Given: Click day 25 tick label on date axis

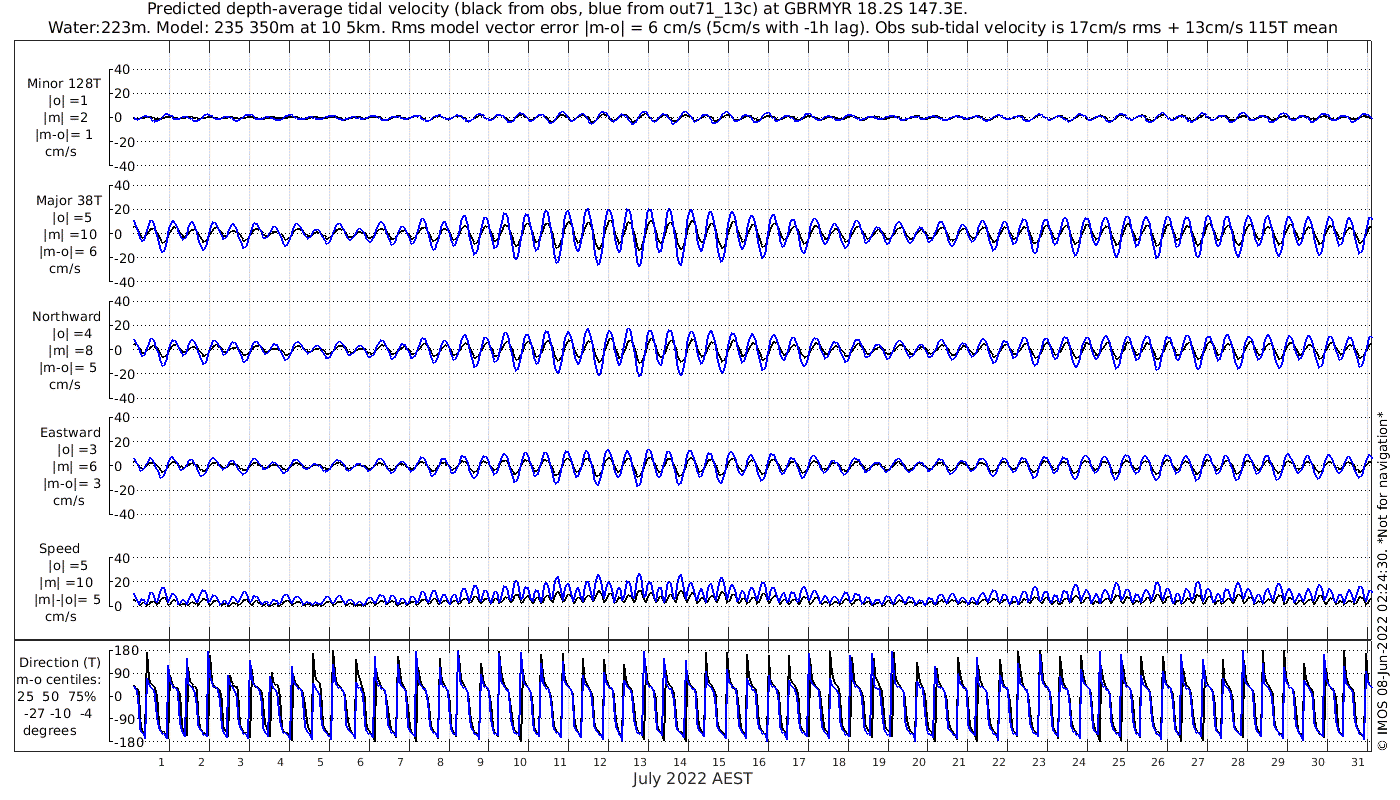Looking at the screenshot, I should [x=1118, y=762].
